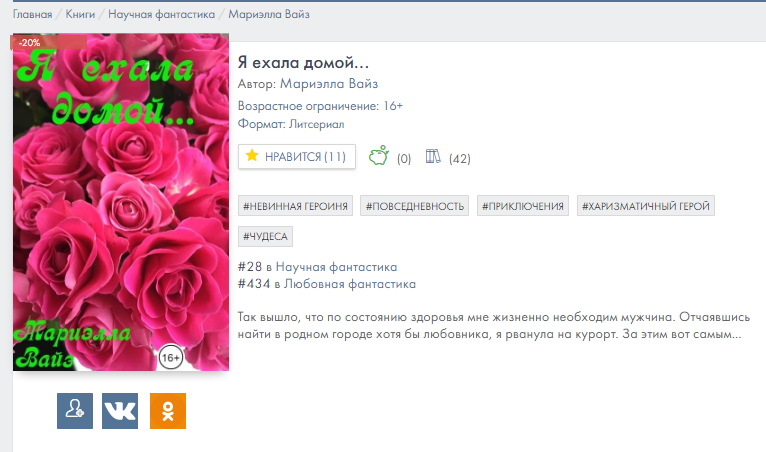Click the book cover image
The image size is (766, 452).
coord(121,202)
